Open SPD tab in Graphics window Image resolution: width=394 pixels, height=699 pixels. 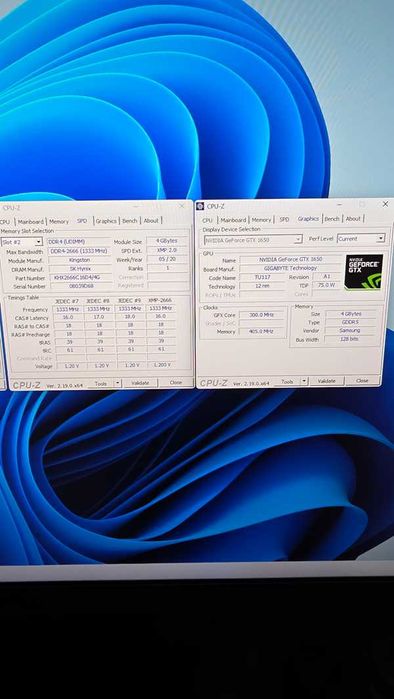point(284,220)
